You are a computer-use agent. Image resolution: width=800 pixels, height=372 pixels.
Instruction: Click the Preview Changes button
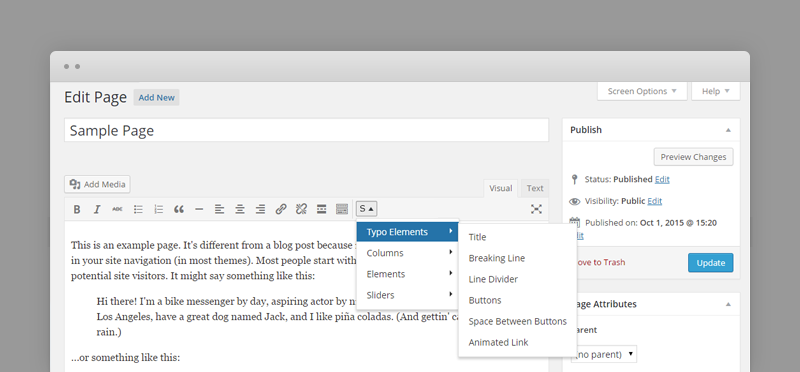(693, 157)
